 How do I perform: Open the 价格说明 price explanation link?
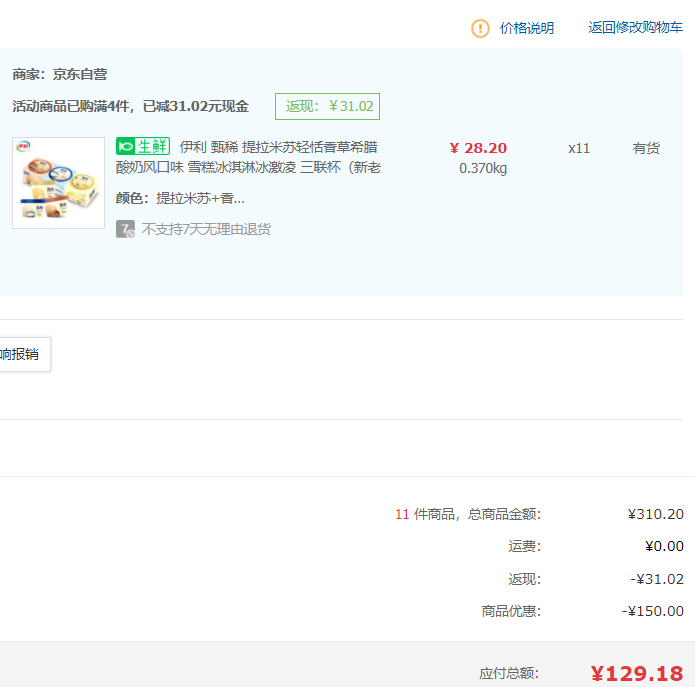pyautogui.click(x=527, y=28)
